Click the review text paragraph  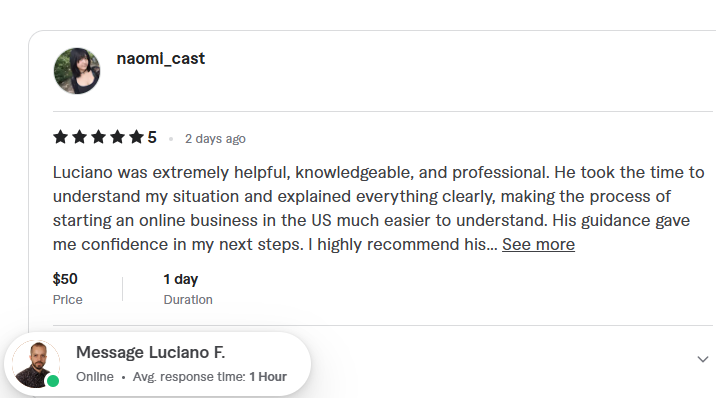pos(379,209)
